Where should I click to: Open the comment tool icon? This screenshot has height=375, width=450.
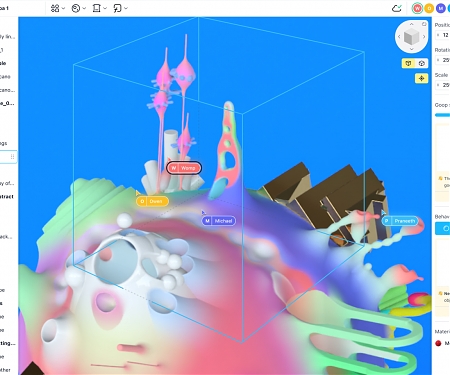click(117, 8)
